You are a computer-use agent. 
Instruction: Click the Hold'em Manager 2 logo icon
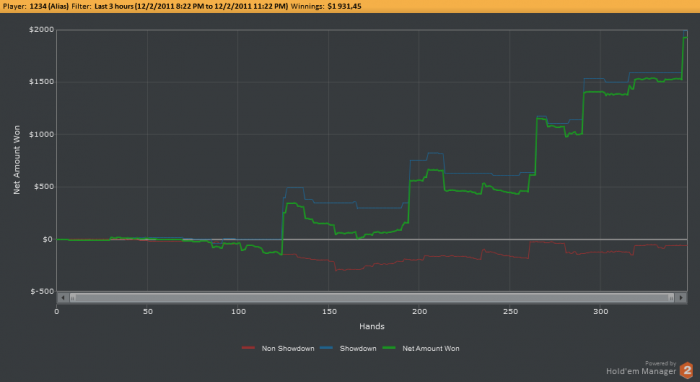687,370
